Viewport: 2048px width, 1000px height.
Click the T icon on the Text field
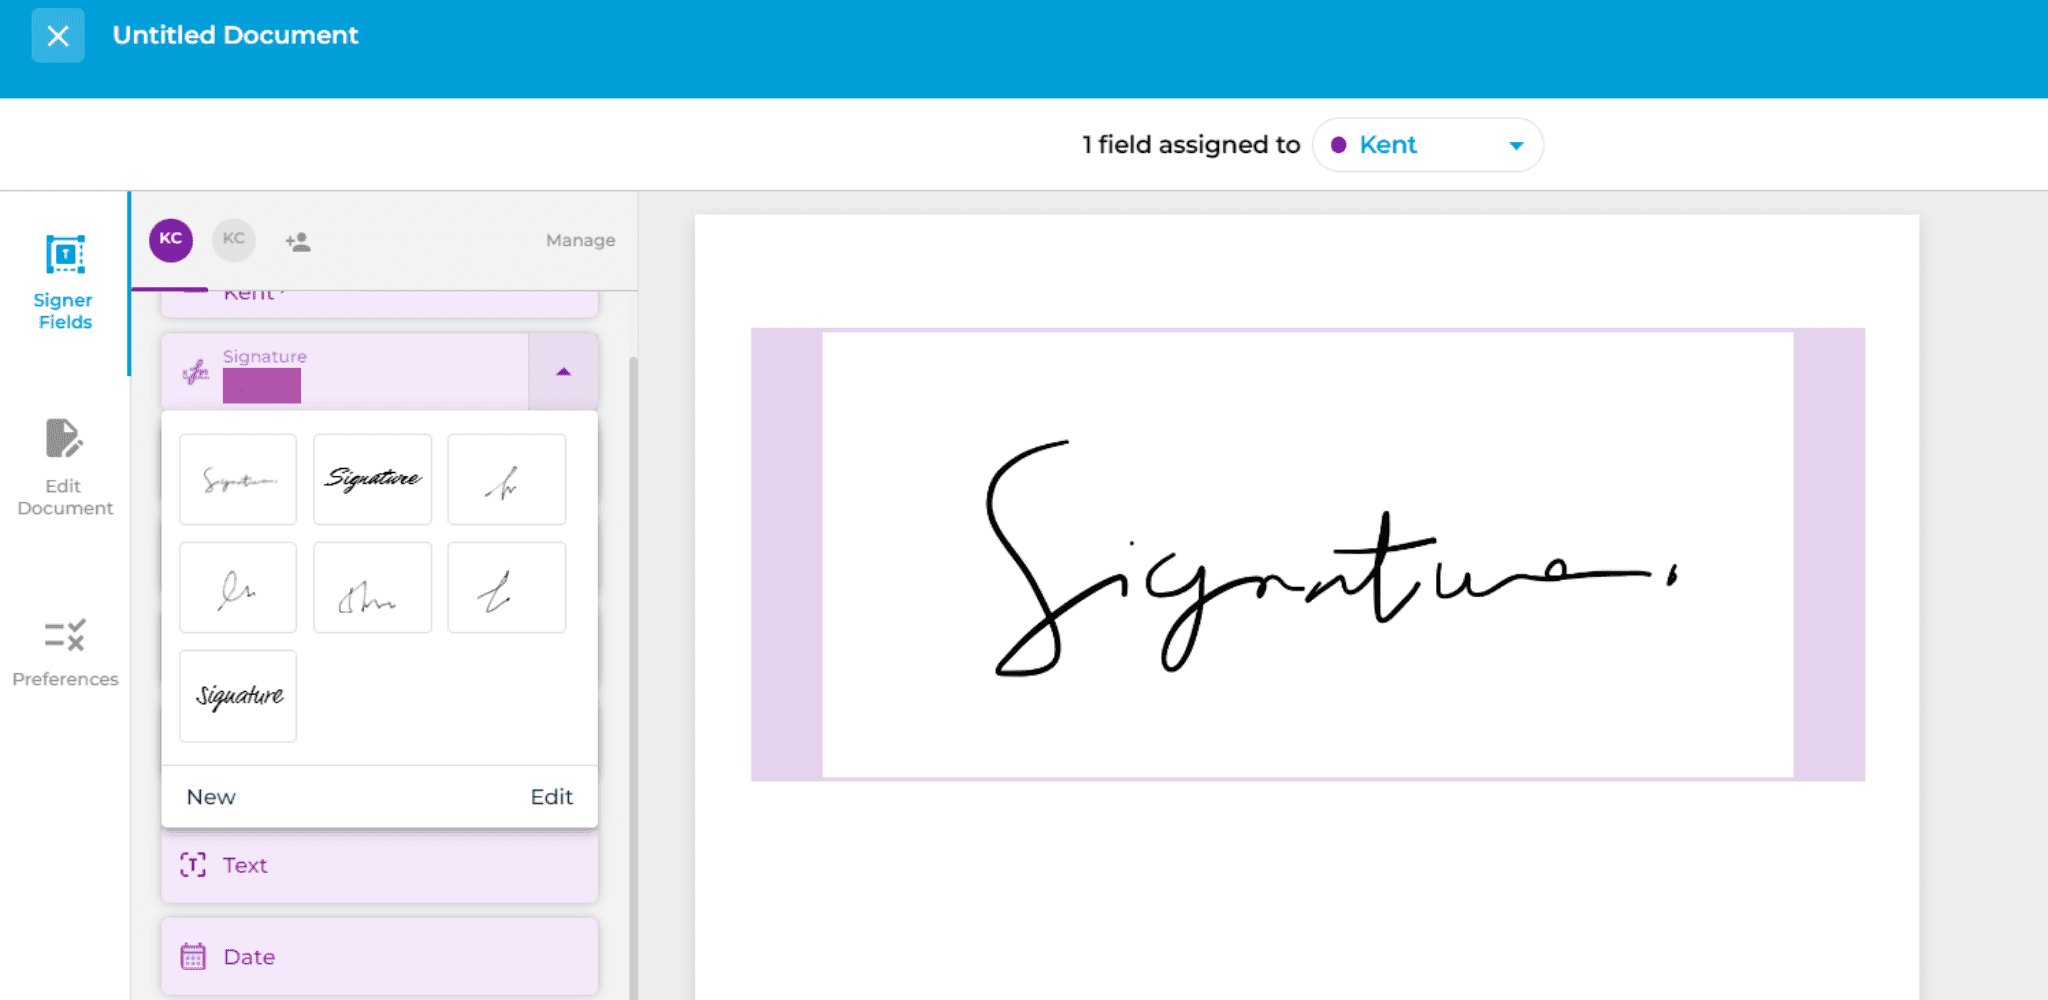pyautogui.click(x=193, y=865)
